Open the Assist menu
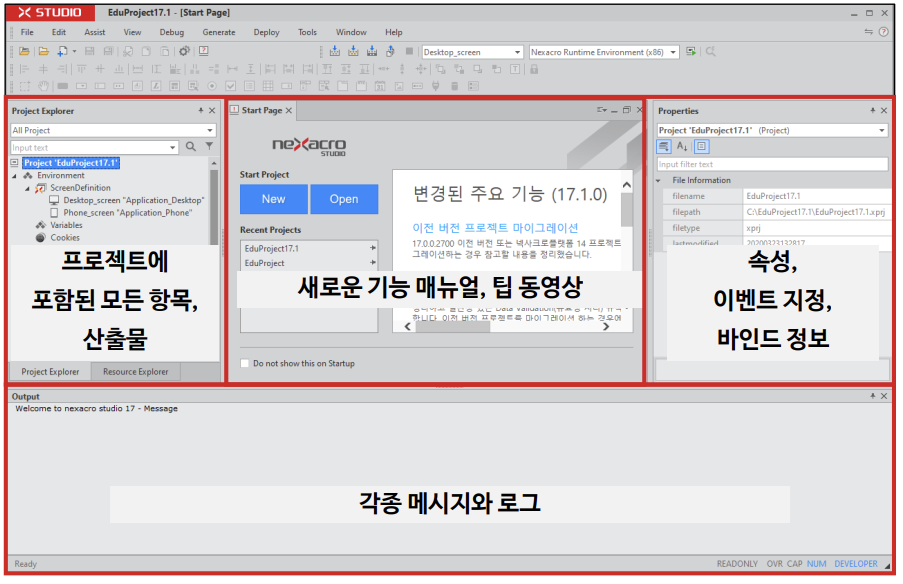The height and width of the screenshot is (584, 903). tap(94, 32)
